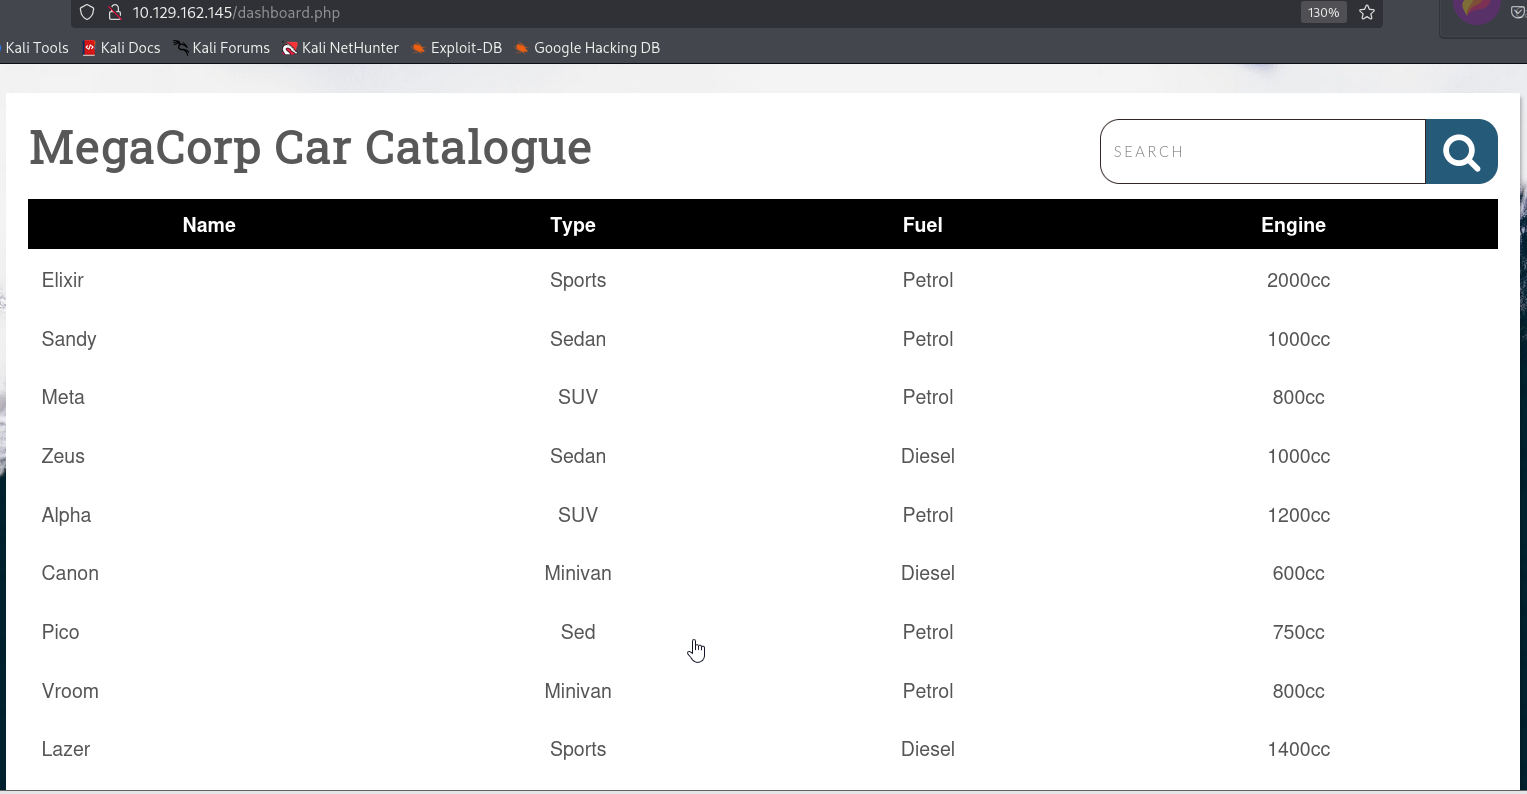Click the MegaCorp Car Catalogue heading
The height and width of the screenshot is (794, 1527).
click(310, 148)
